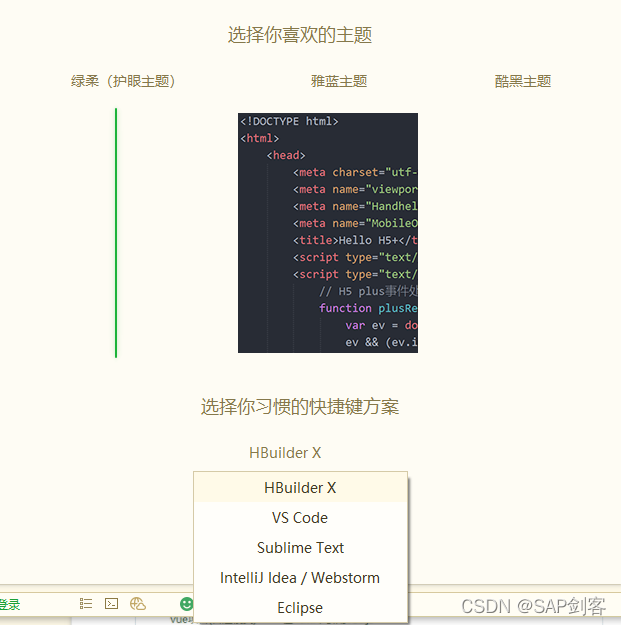Open the terminal icon in status bar
621x625 pixels.
111,603
